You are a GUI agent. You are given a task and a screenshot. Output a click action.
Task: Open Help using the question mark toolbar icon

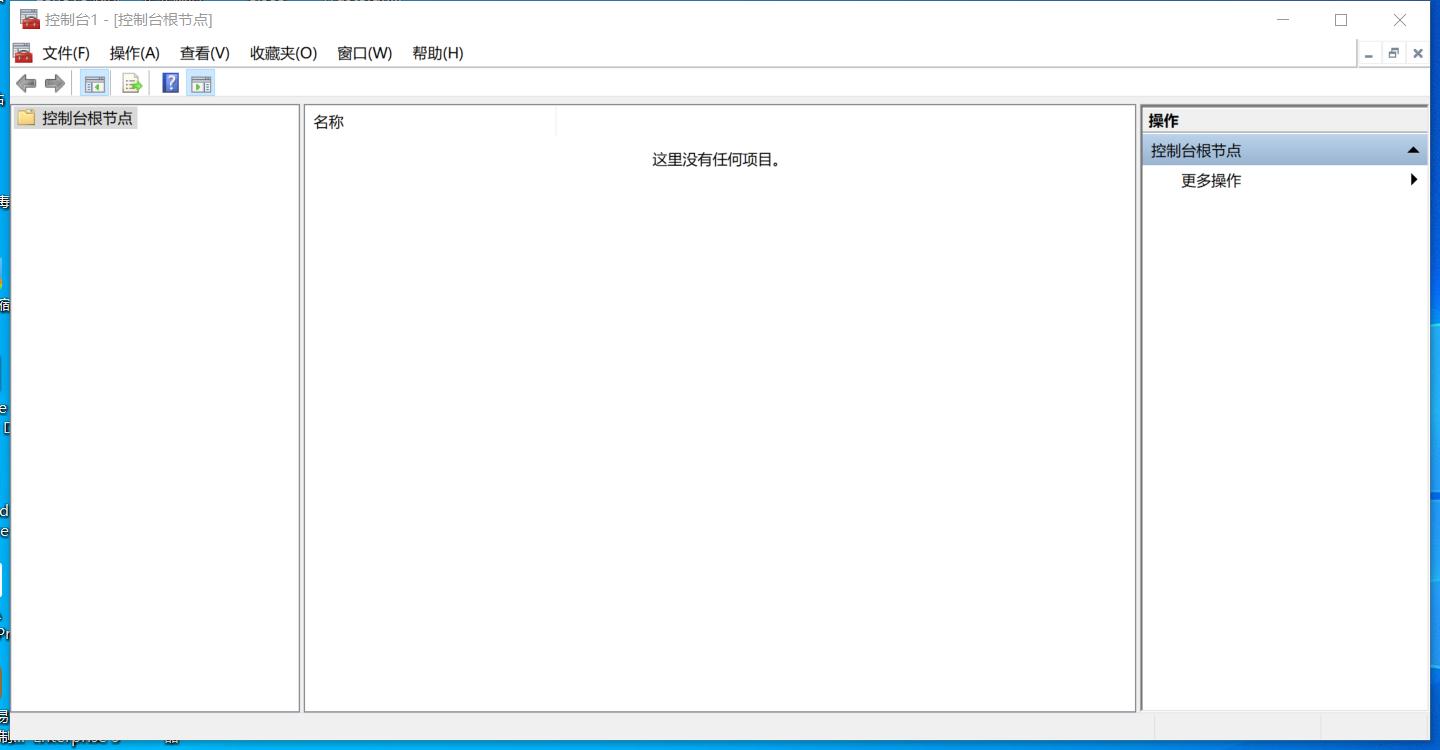(170, 83)
